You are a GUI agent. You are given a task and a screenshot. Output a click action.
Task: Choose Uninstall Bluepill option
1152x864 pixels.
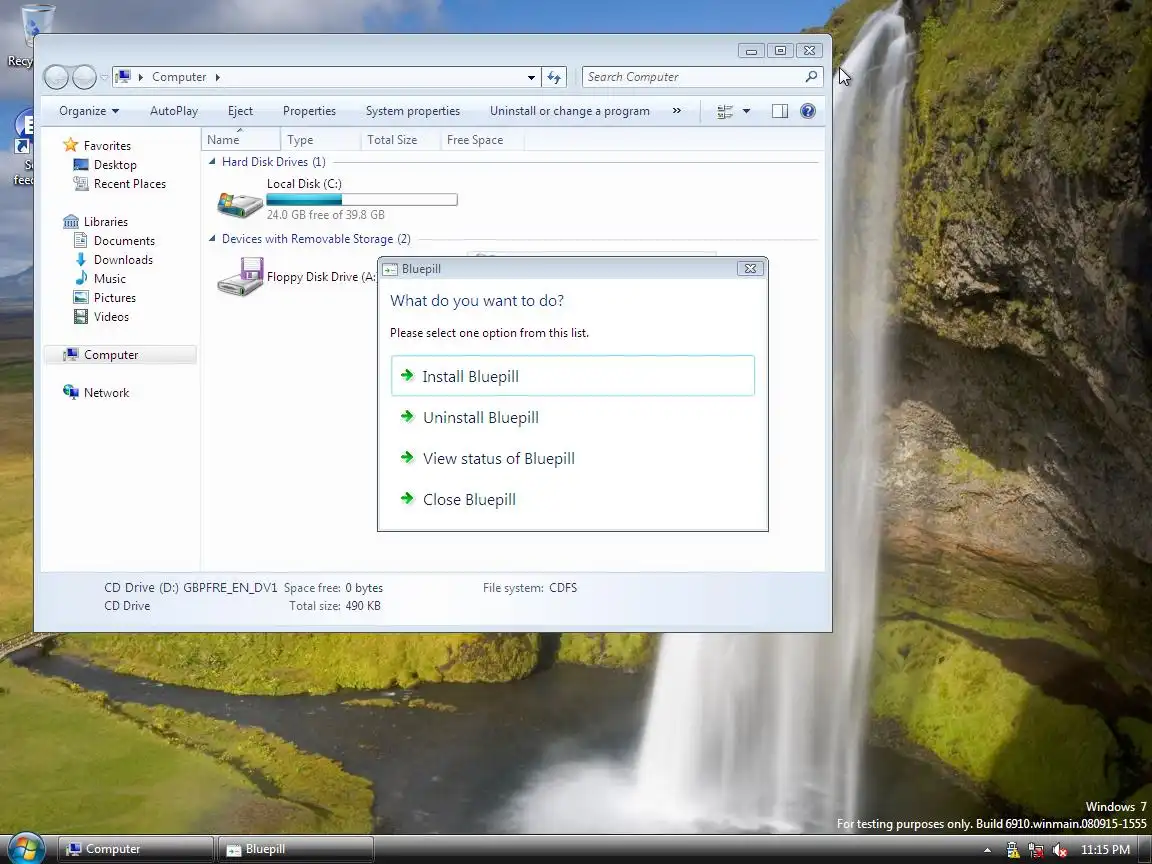pos(573,417)
